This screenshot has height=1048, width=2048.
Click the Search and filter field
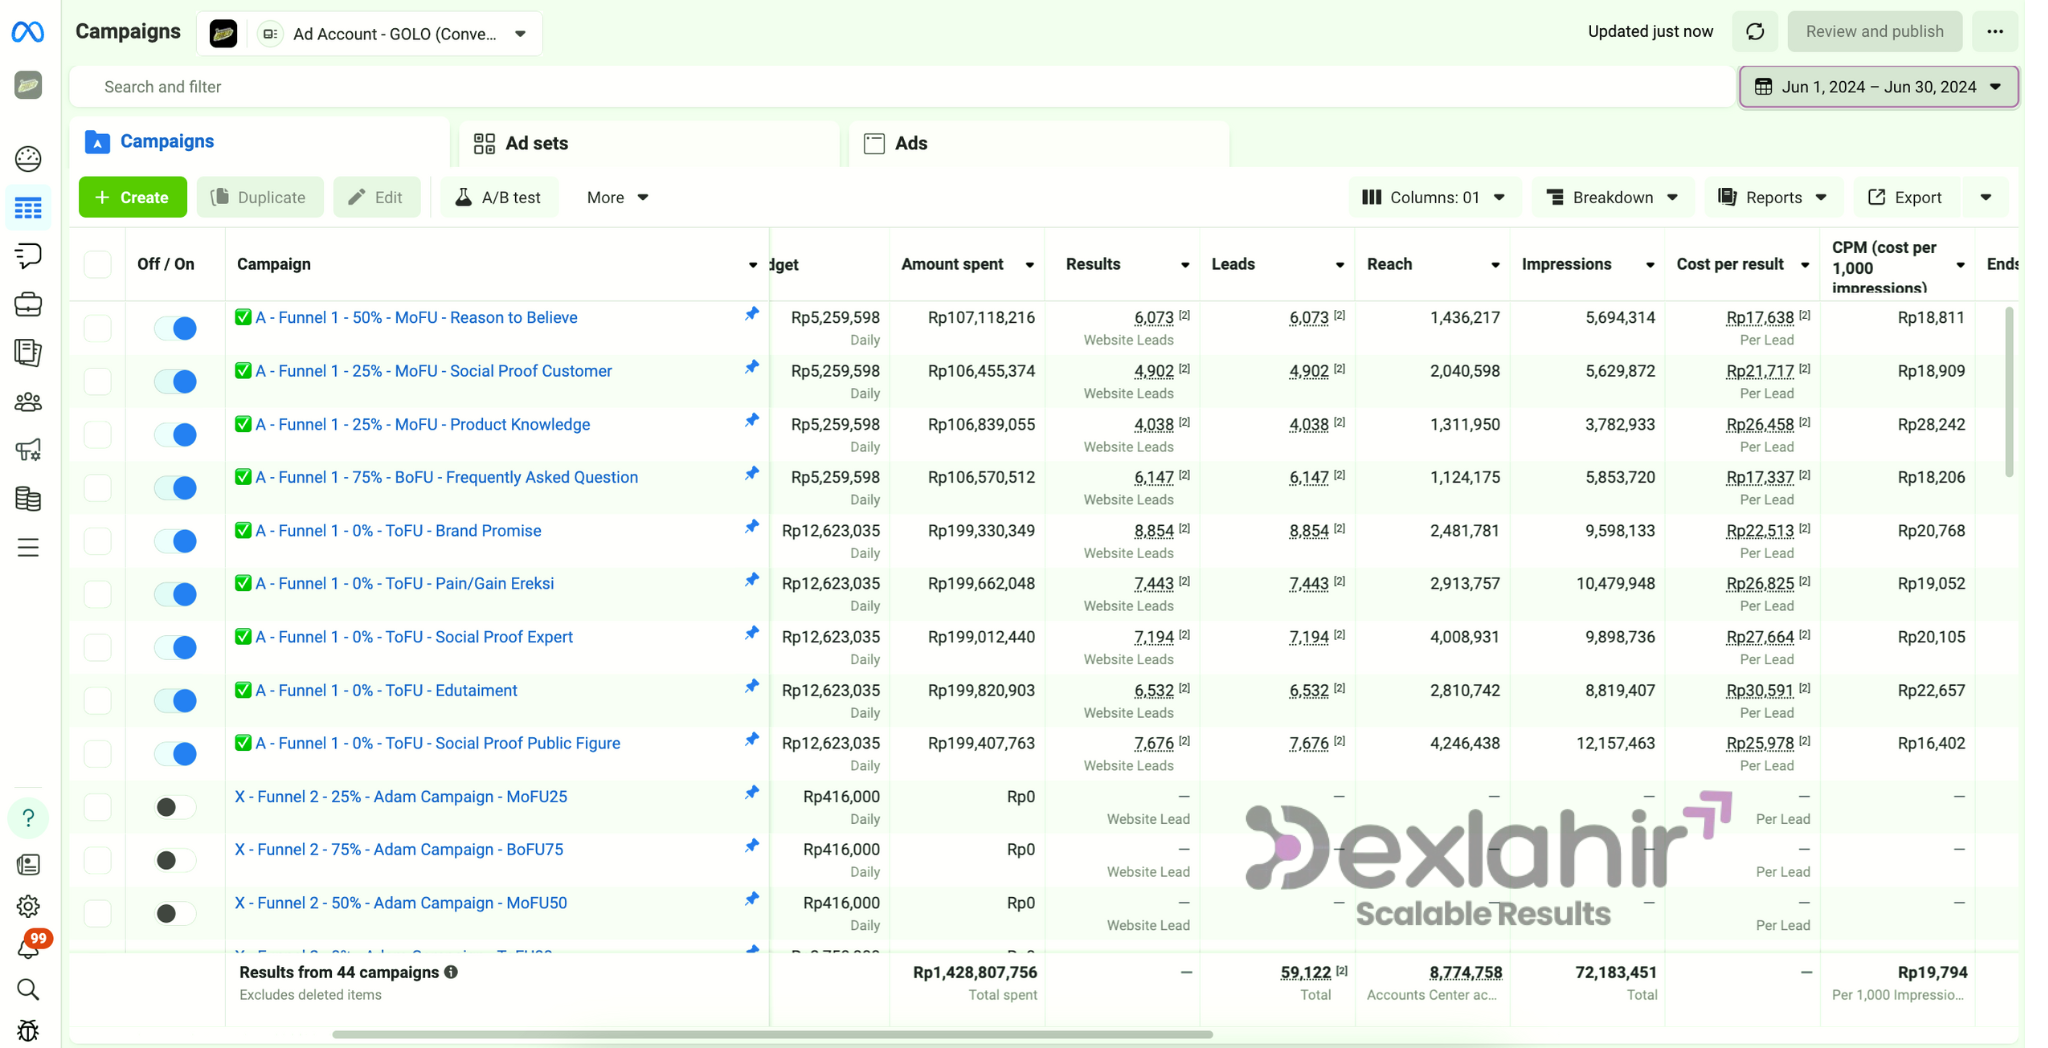click(x=900, y=87)
